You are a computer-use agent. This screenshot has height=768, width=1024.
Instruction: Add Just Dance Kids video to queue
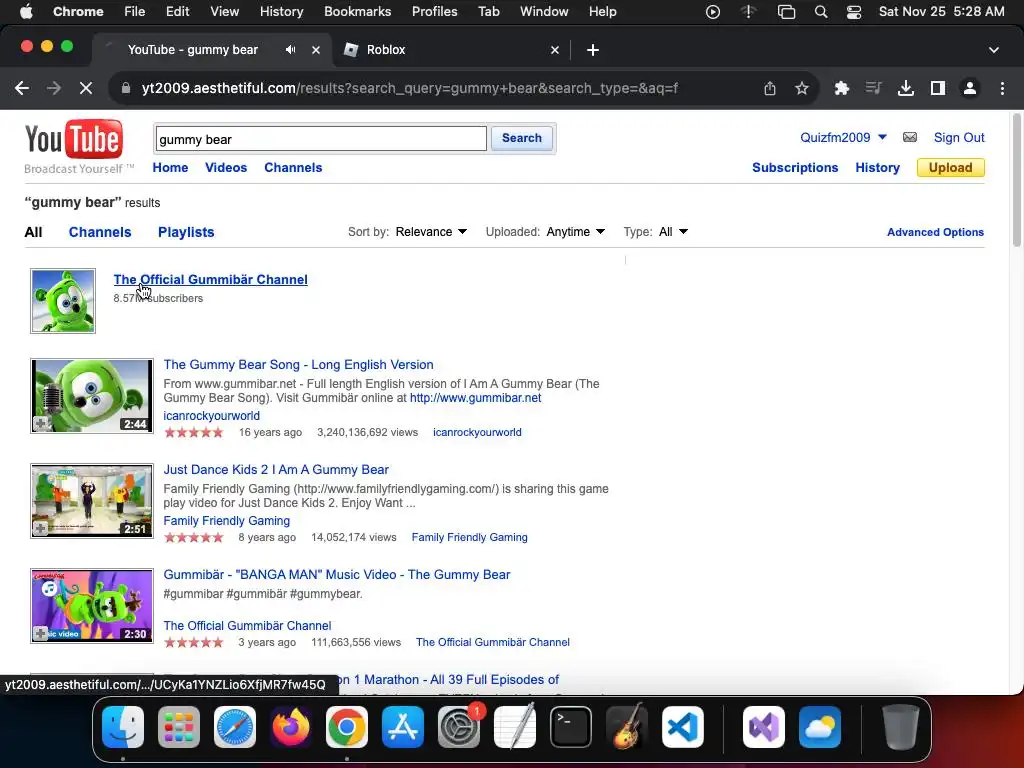[40, 528]
